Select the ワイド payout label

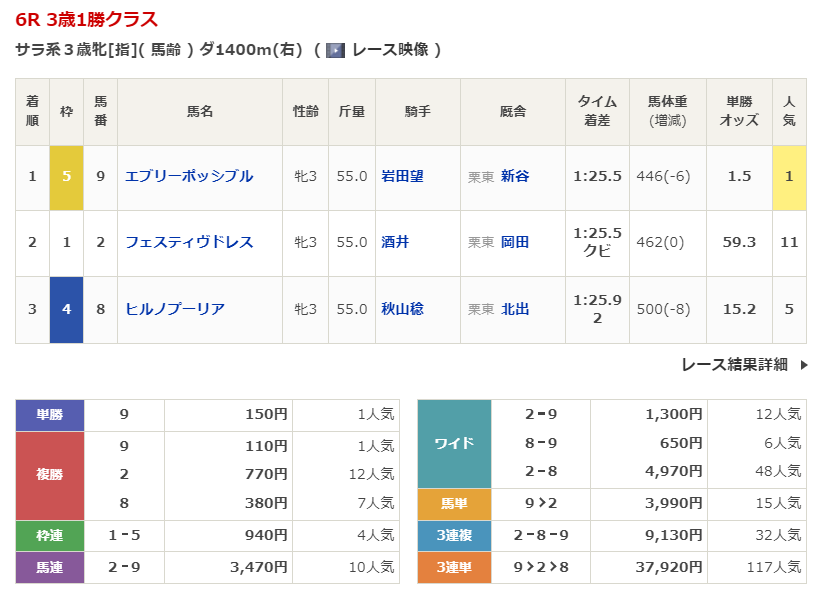pyautogui.click(x=454, y=443)
